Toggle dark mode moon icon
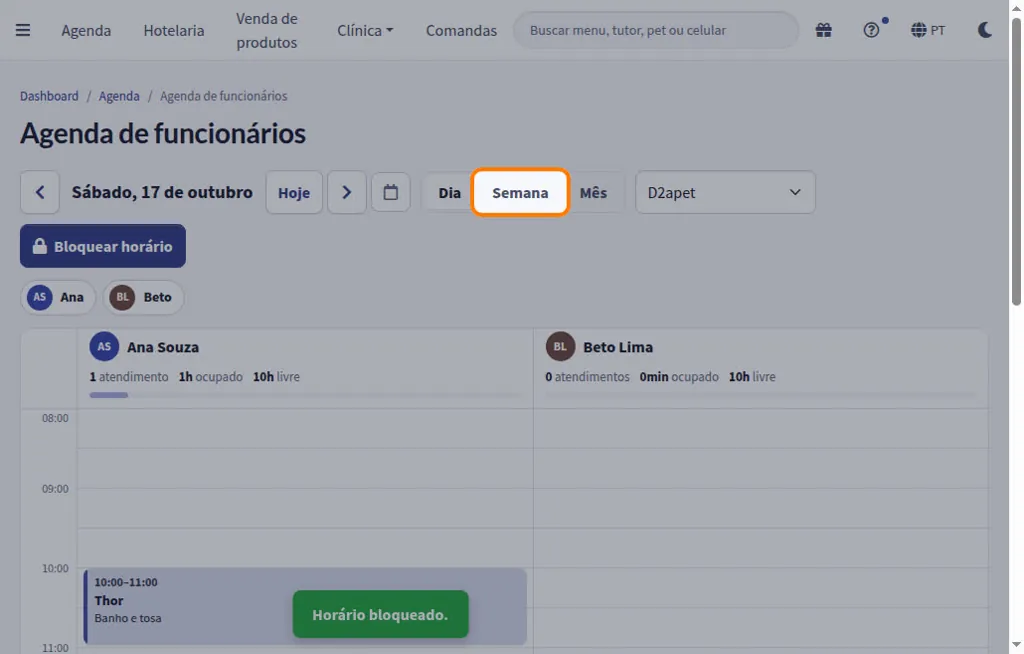The height and width of the screenshot is (654, 1024). (x=985, y=30)
